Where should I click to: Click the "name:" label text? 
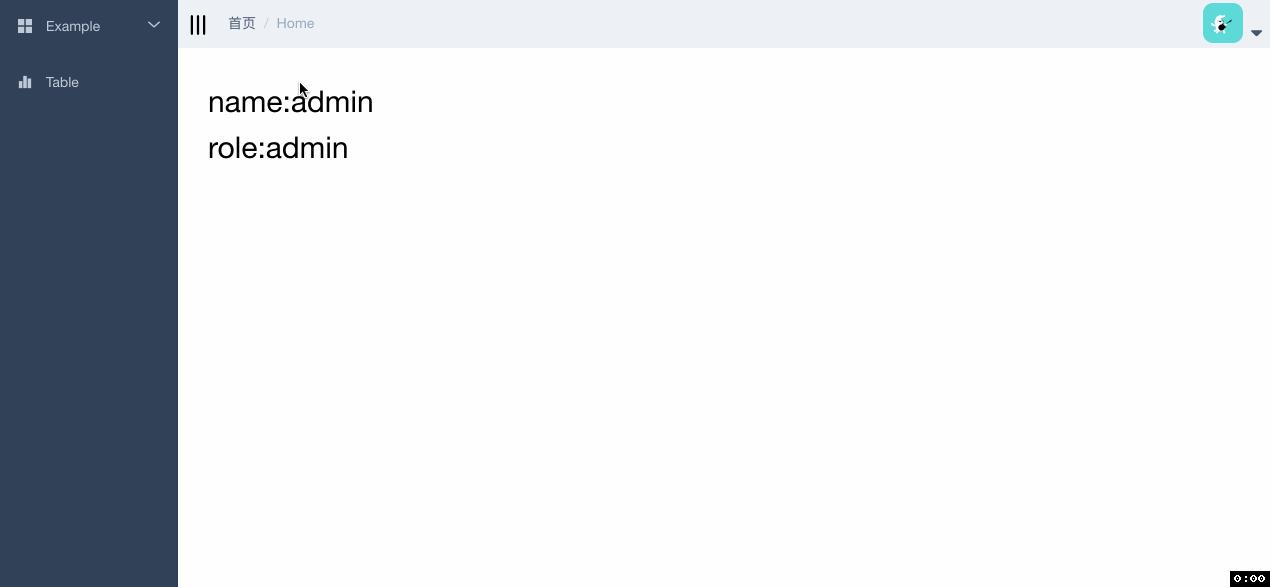coord(248,102)
